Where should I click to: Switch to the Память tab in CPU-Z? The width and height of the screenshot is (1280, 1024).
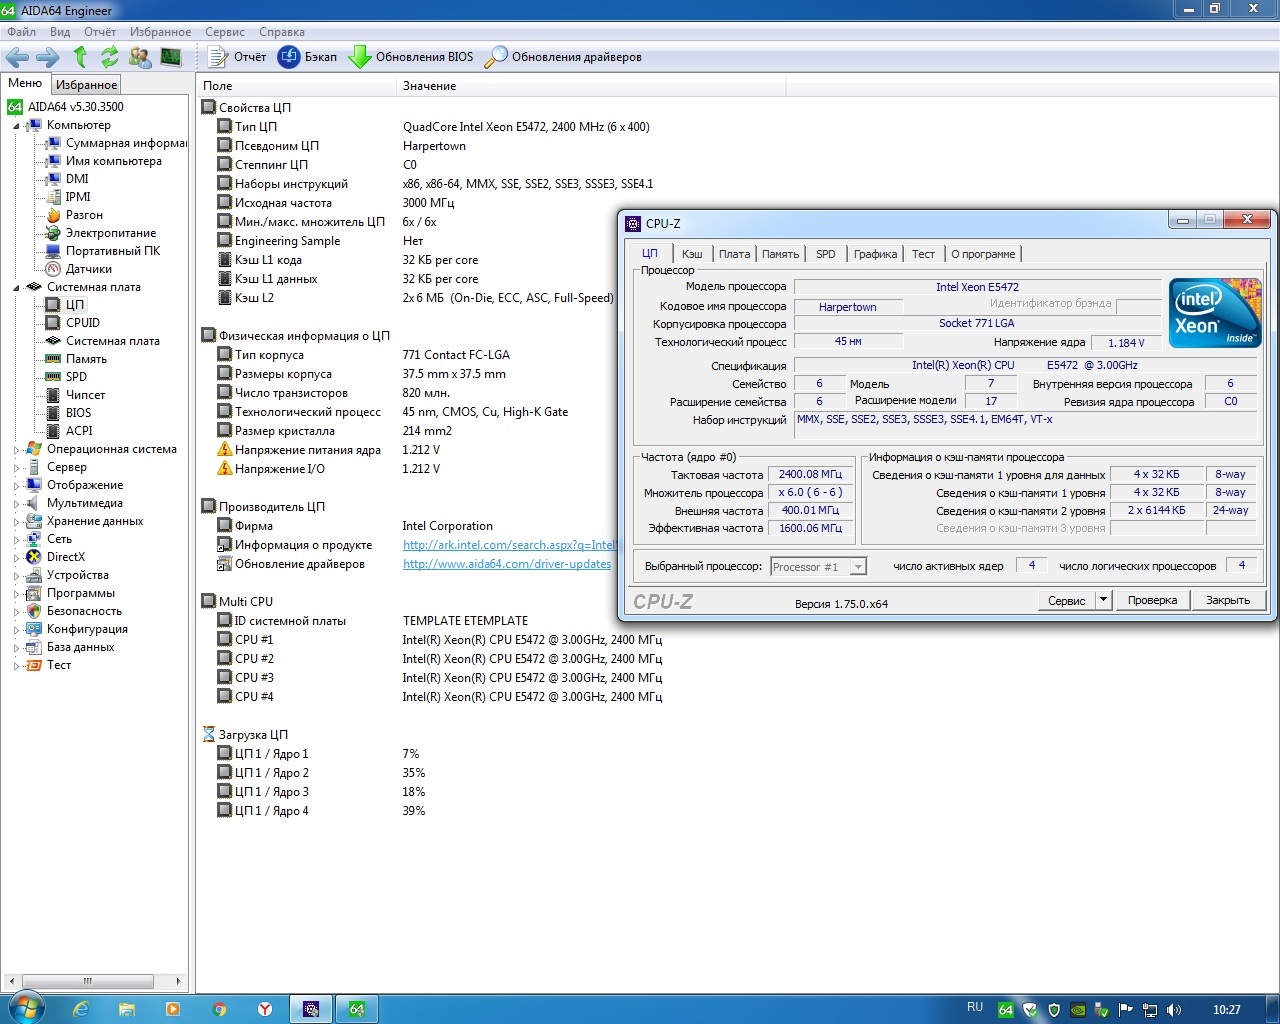click(780, 254)
